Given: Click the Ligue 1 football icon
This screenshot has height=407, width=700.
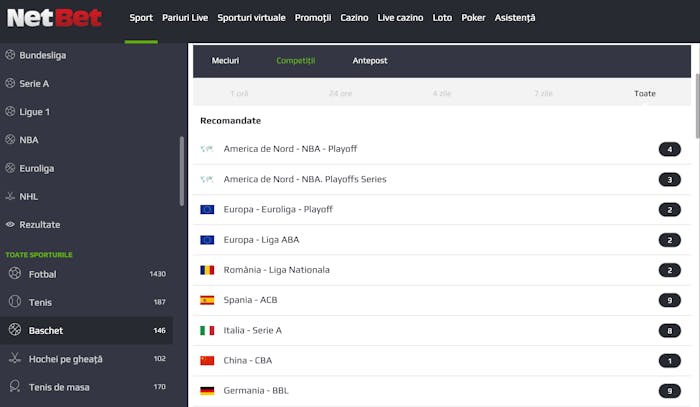Looking at the screenshot, I should pos(10,111).
